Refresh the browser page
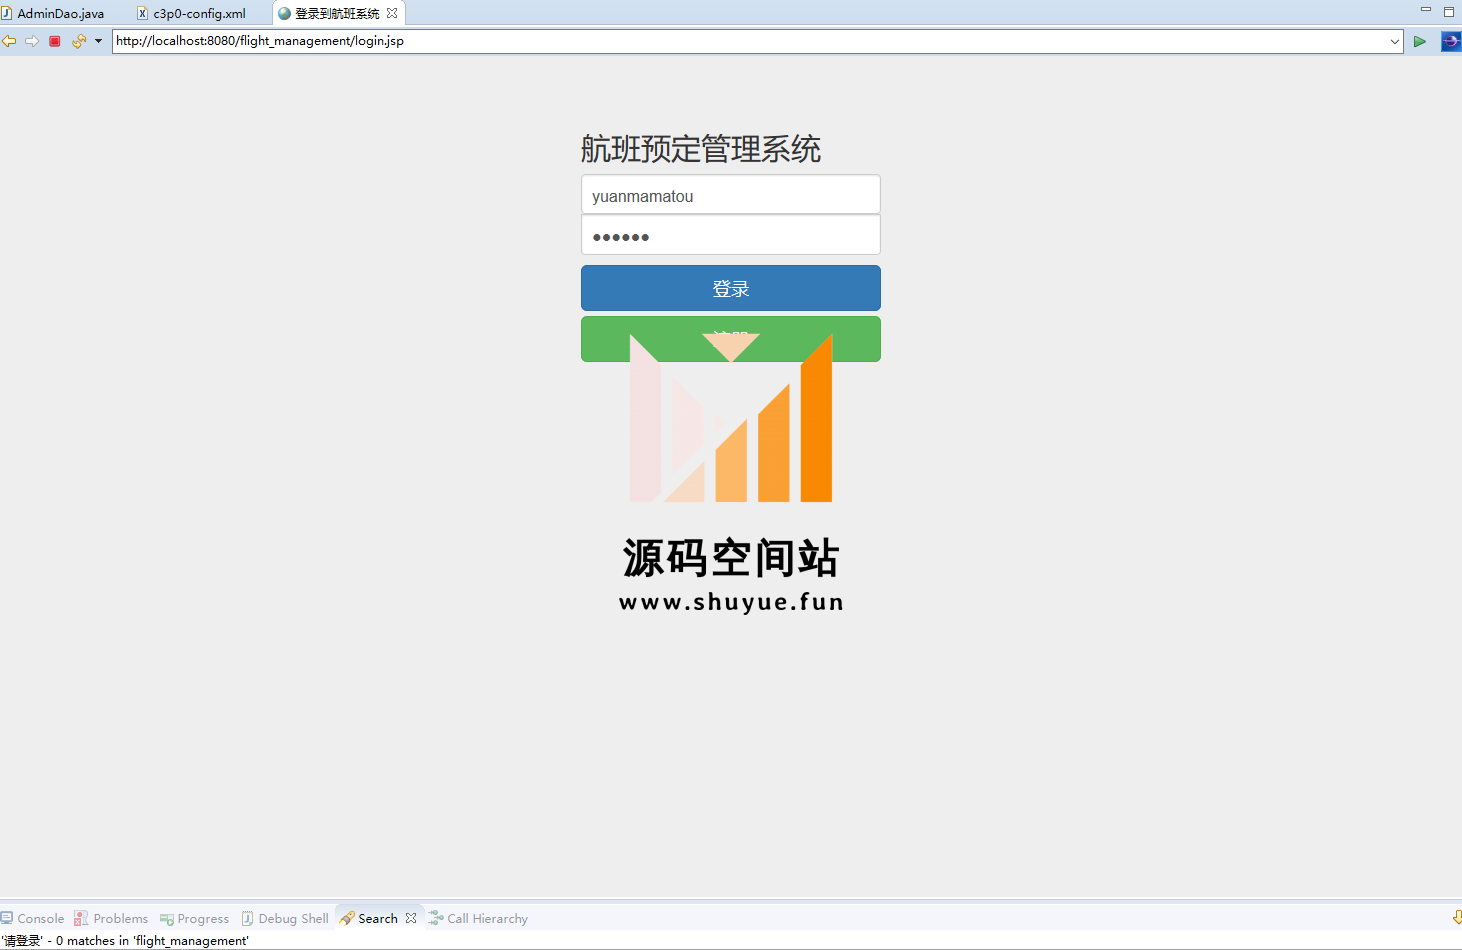 click(x=78, y=41)
